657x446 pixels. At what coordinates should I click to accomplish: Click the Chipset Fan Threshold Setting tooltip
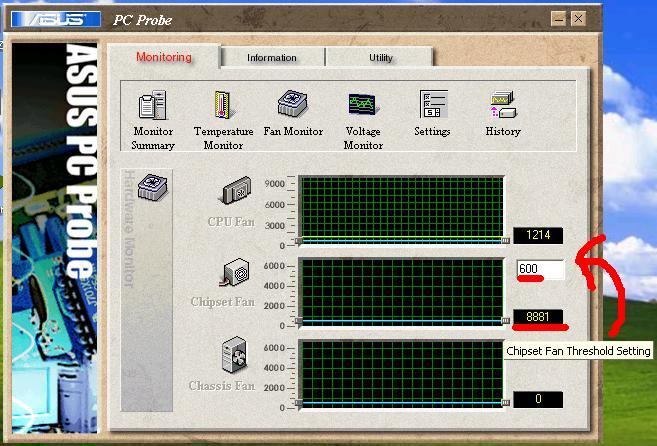pos(578,351)
